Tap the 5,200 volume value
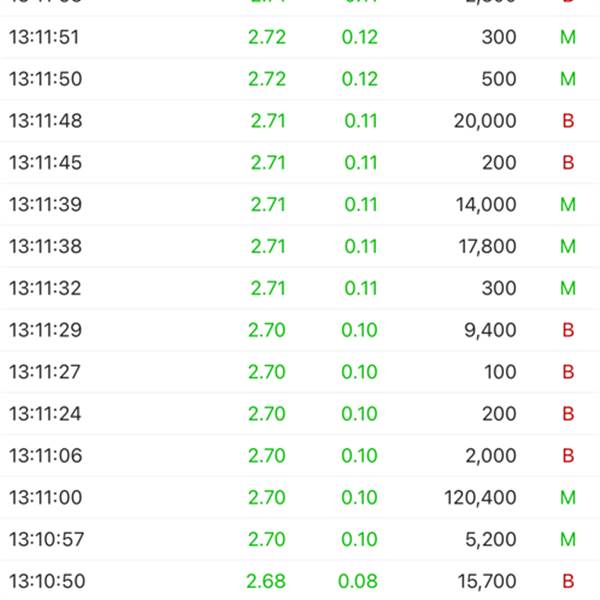Screen dimensions: 600x600 [x=490, y=540]
